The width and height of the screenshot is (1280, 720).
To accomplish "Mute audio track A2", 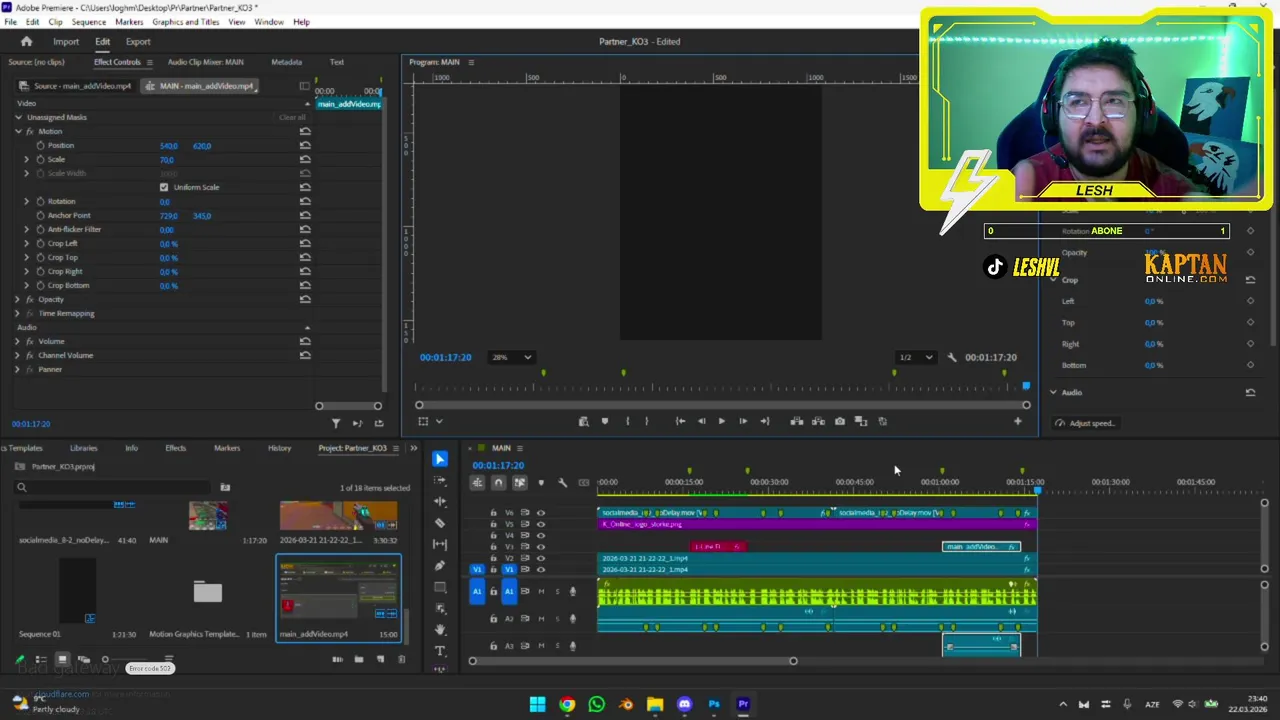I will click(x=541, y=619).
